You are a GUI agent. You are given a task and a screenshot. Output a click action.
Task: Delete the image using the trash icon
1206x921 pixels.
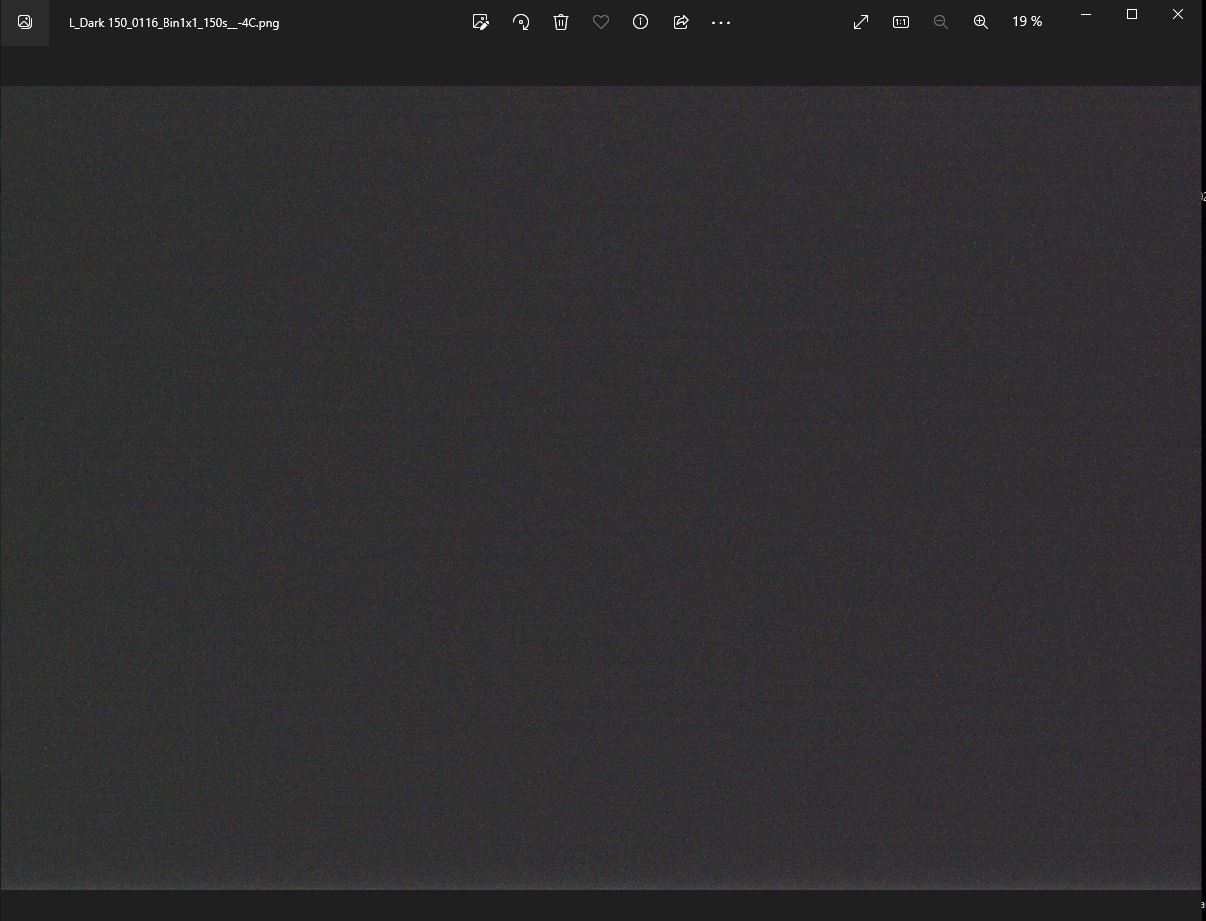pyautogui.click(x=561, y=22)
